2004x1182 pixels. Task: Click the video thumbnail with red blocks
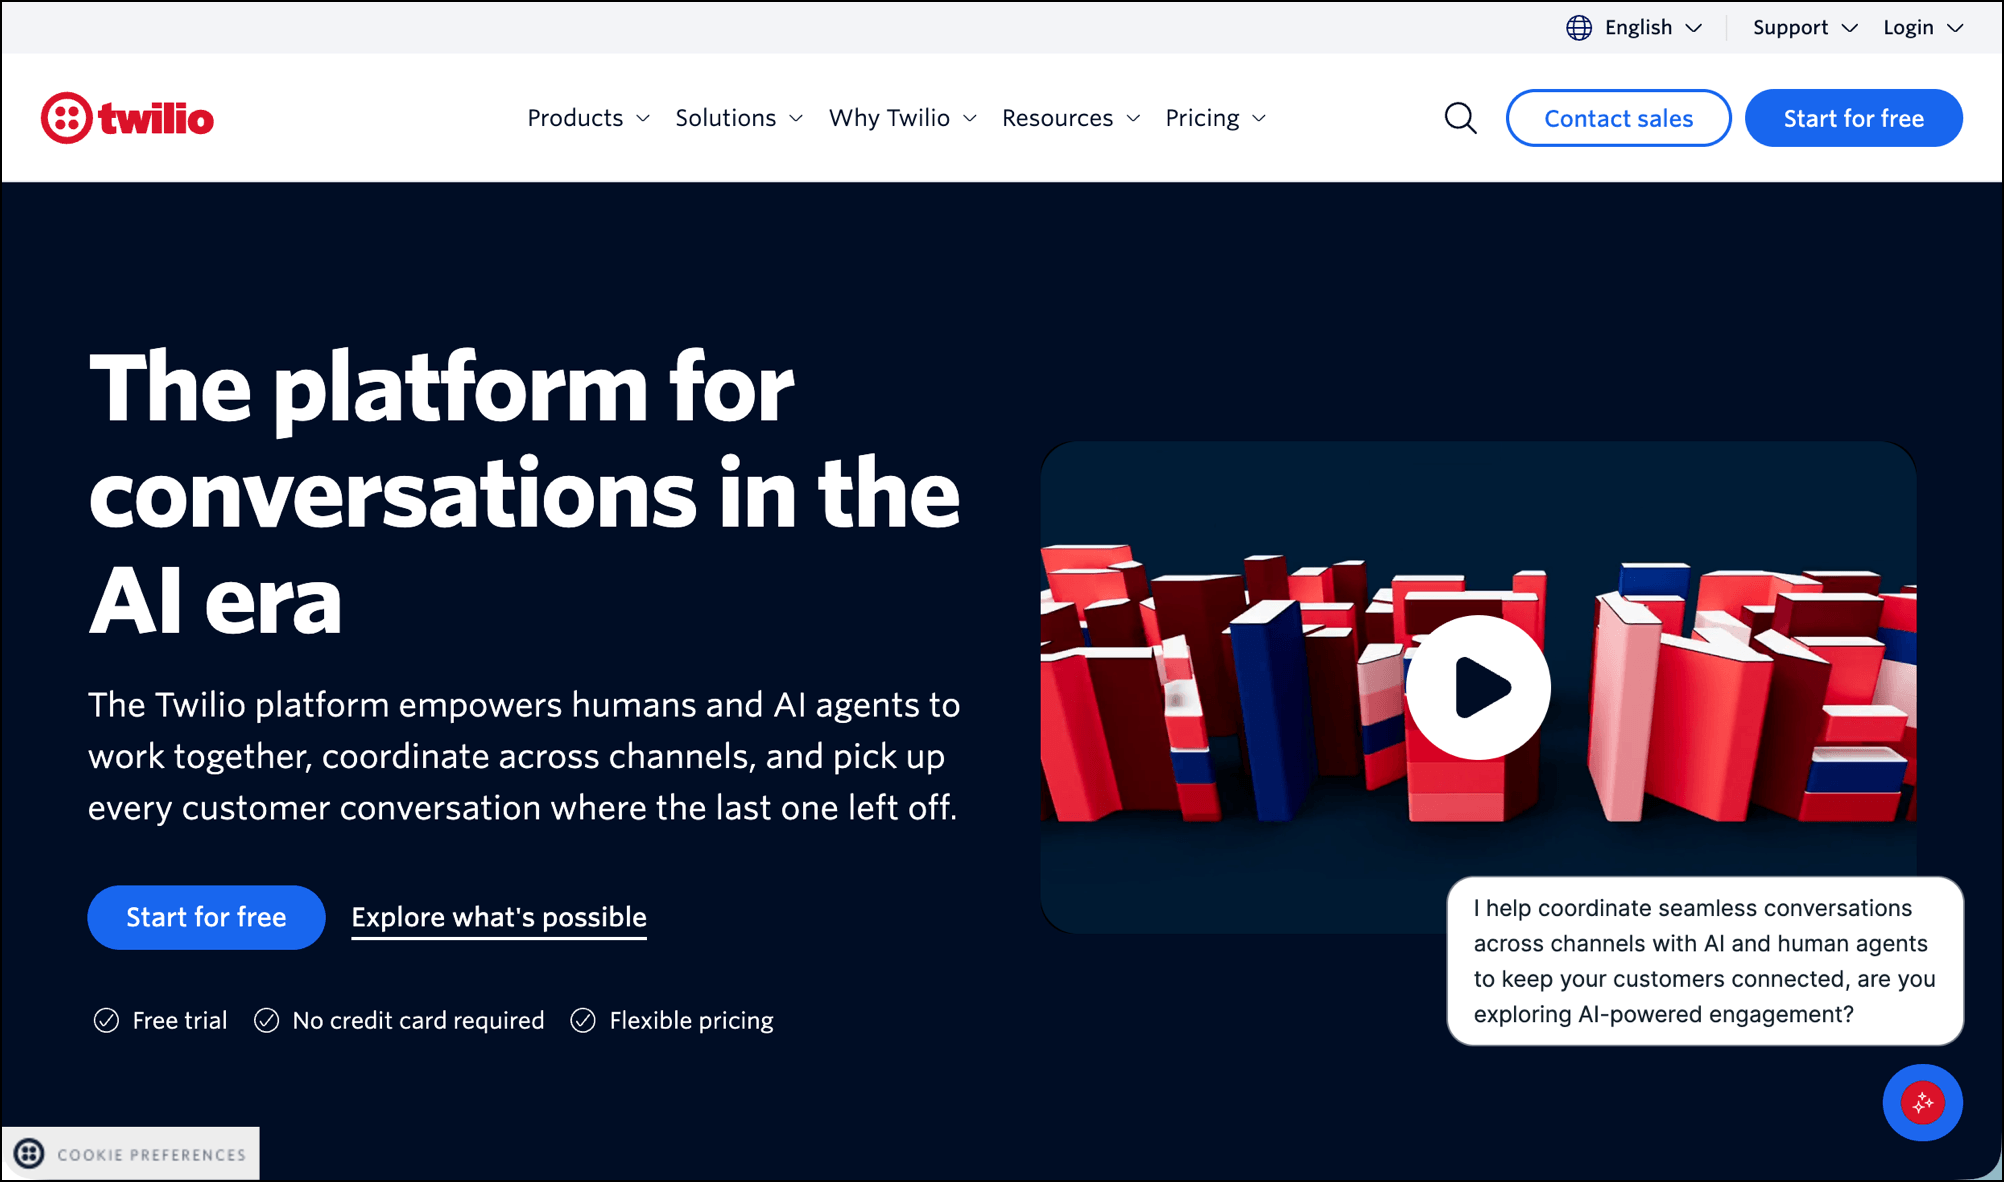coord(1478,687)
